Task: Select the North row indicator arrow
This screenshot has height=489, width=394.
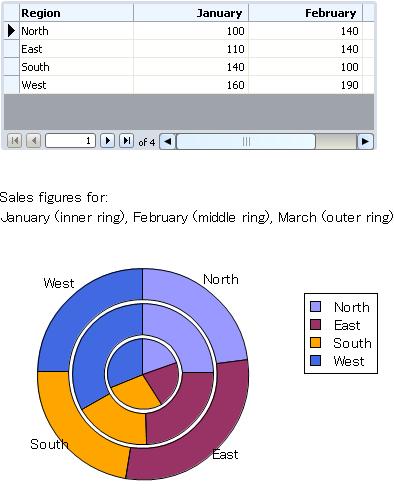Action: (x=11, y=31)
